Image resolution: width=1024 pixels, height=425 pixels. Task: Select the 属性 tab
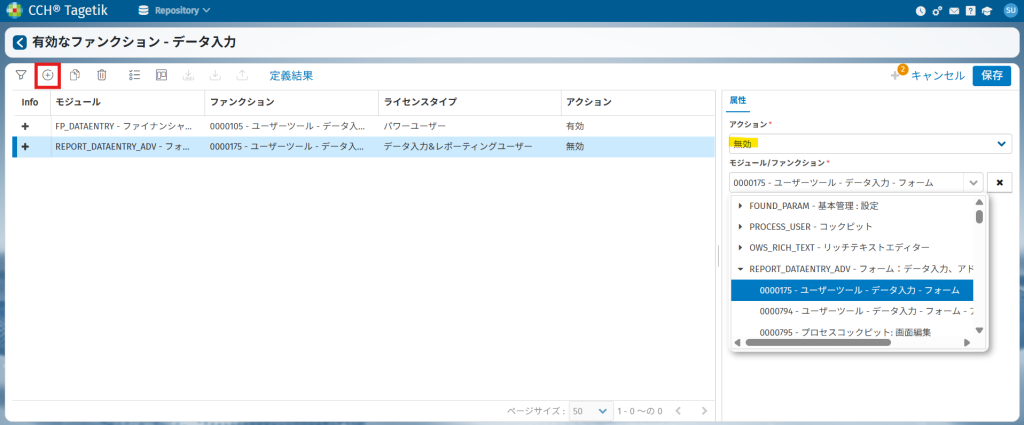[738, 101]
